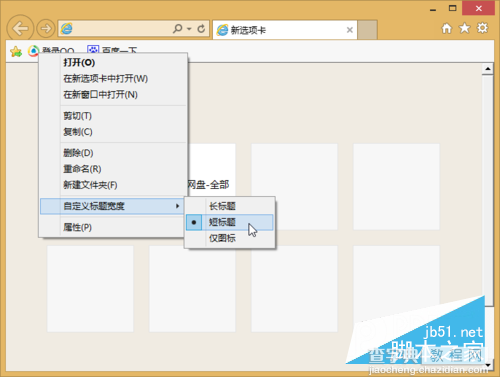Go back with the Back arrow button
Image resolution: width=500 pixels, height=377 pixels.
20,29
